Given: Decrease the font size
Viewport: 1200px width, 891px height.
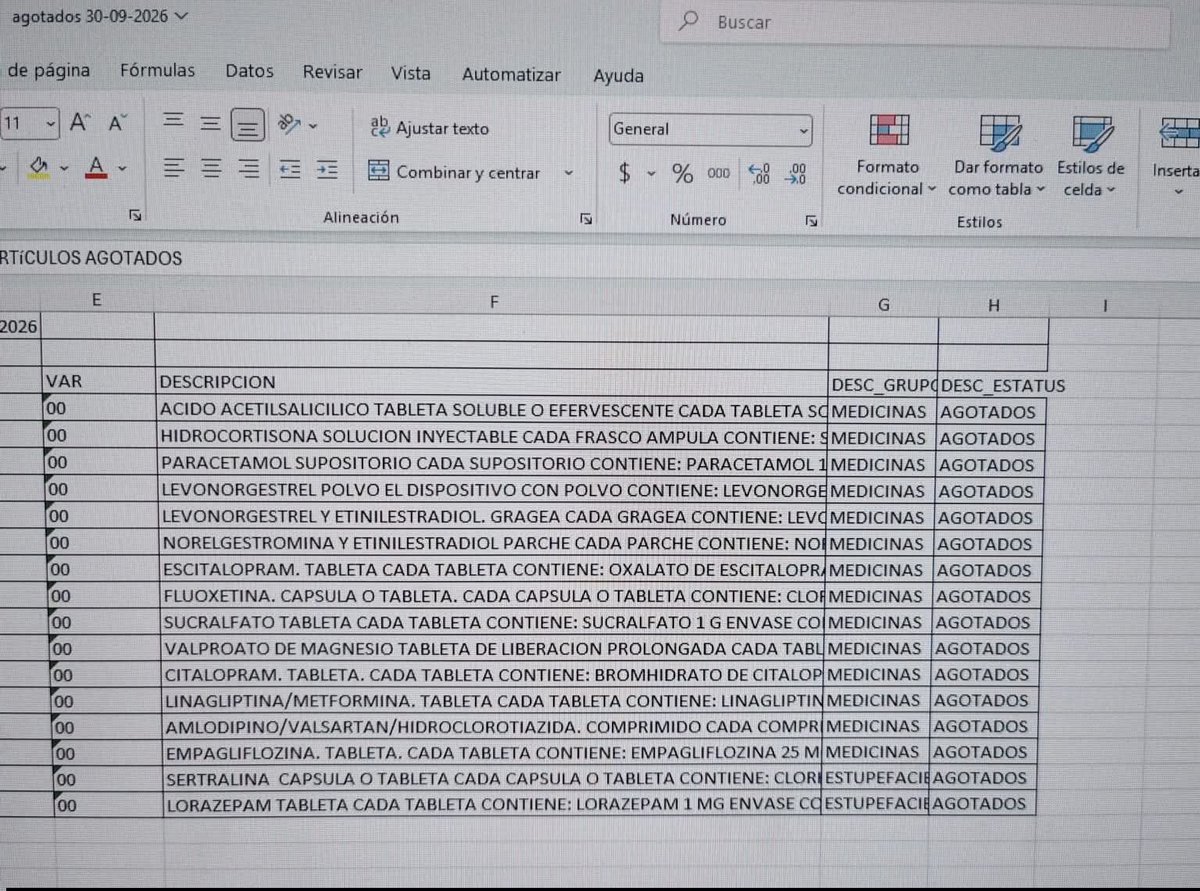Looking at the screenshot, I should tap(118, 123).
